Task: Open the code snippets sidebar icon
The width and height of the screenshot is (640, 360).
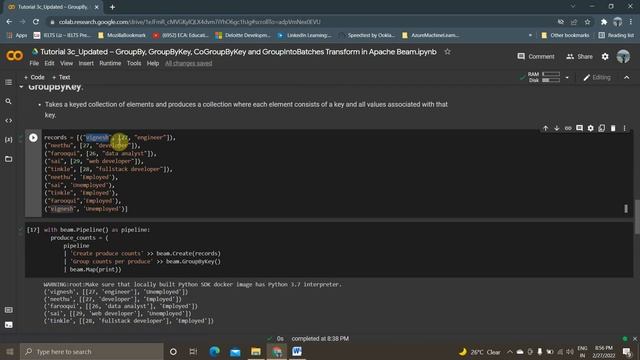Action: pyautogui.click(x=9, y=120)
